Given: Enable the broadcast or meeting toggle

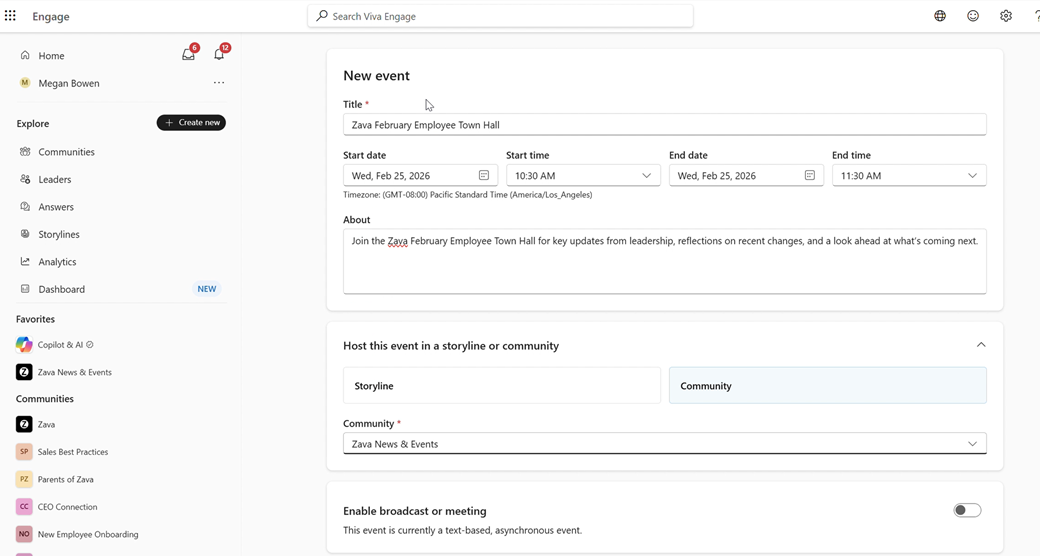Looking at the screenshot, I should (x=966, y=510).
